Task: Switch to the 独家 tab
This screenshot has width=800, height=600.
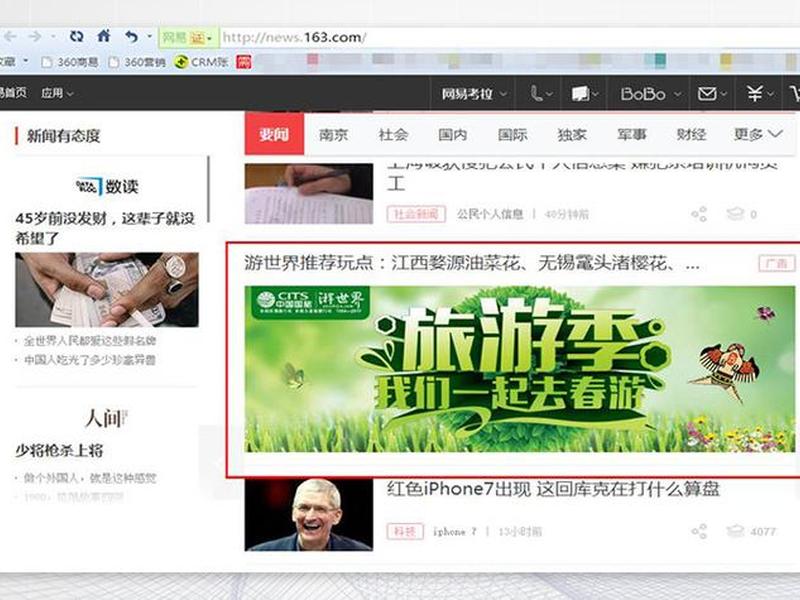Action: pos(572,135)
